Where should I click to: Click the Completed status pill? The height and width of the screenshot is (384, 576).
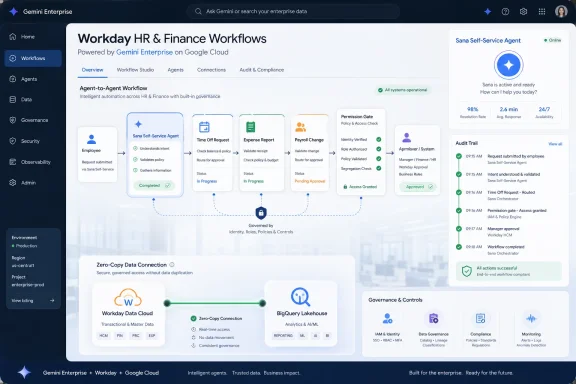coord(154,186)
